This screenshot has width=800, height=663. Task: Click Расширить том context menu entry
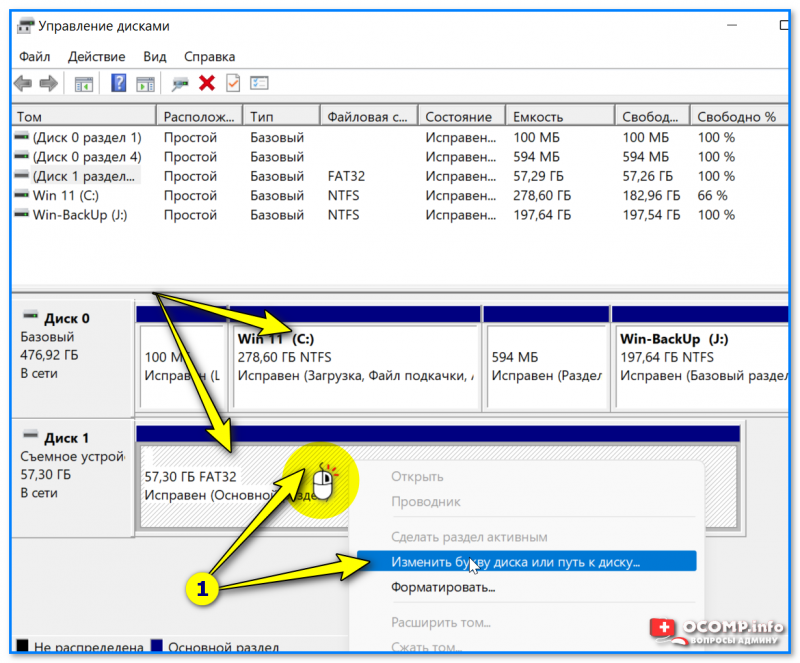441,622
